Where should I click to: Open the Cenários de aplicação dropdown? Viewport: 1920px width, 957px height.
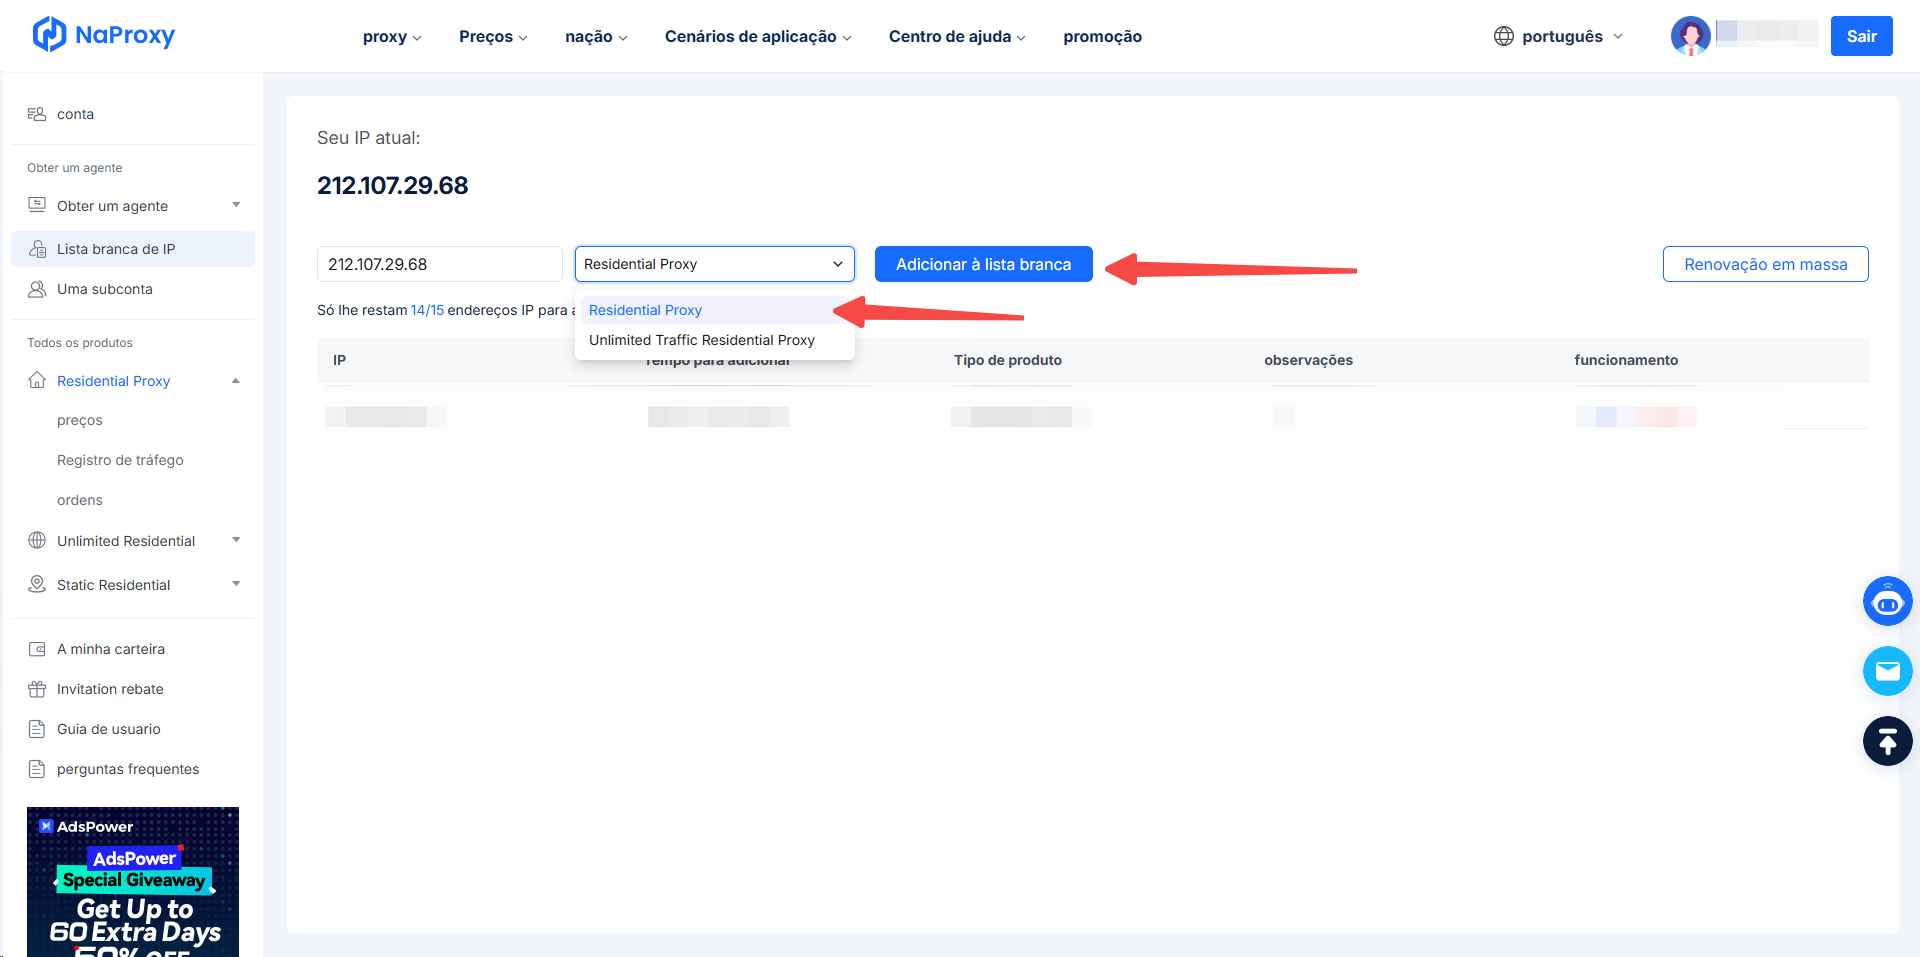758,36
